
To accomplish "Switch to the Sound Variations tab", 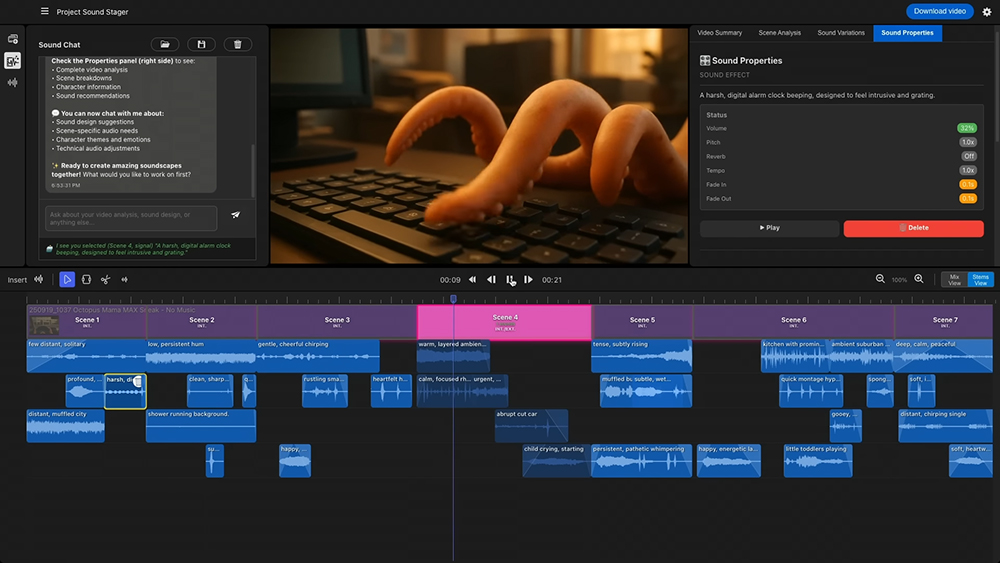I will coord(841,33).
